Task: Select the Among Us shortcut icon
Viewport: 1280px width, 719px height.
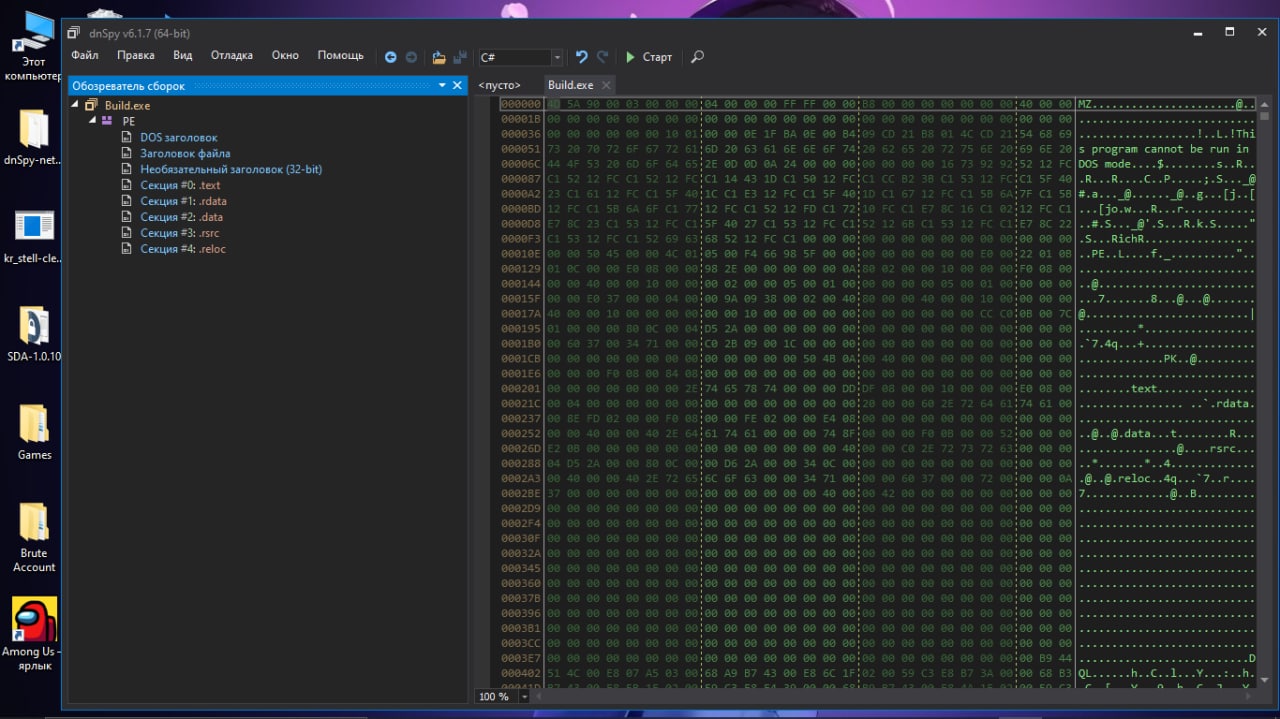Action: (x=33, y=634)
